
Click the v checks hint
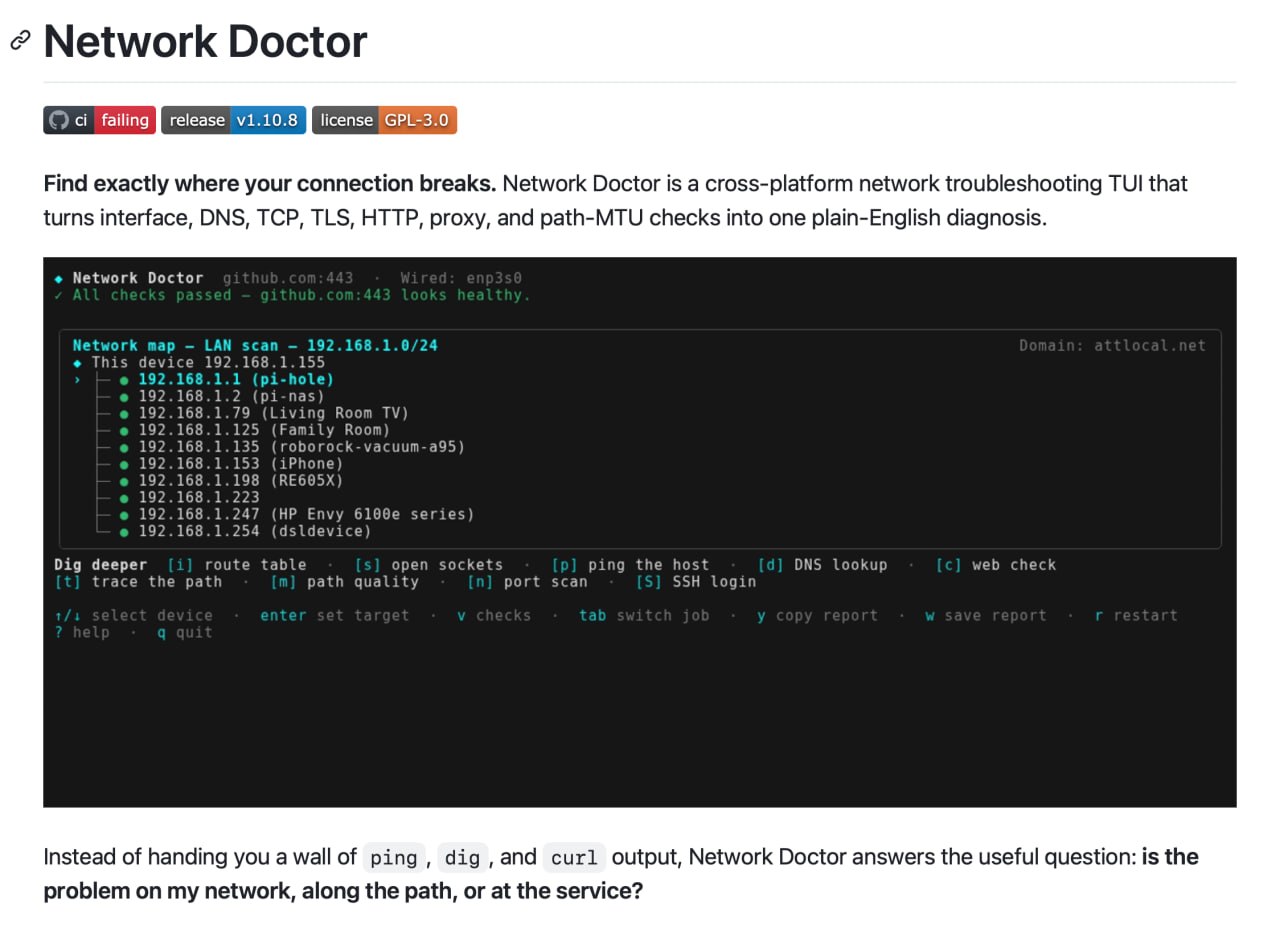(494, 616)
